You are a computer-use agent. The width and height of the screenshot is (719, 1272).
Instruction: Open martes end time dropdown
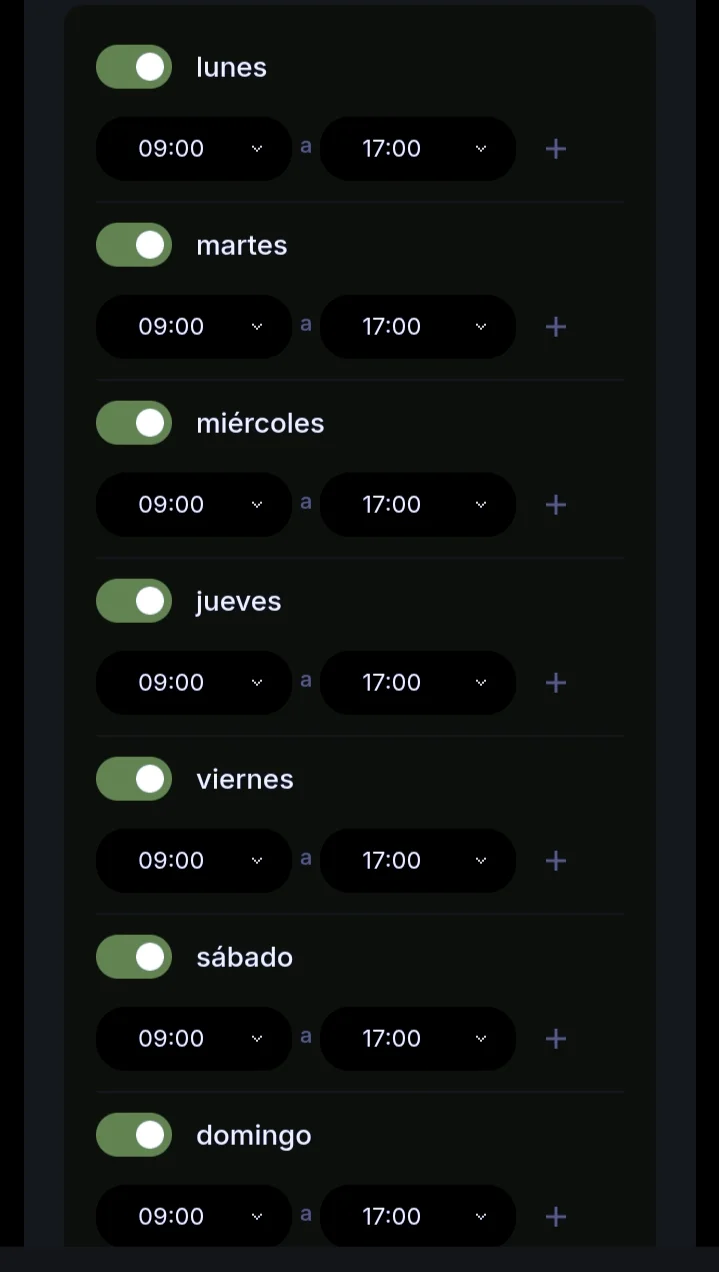[x=418, y=327]
